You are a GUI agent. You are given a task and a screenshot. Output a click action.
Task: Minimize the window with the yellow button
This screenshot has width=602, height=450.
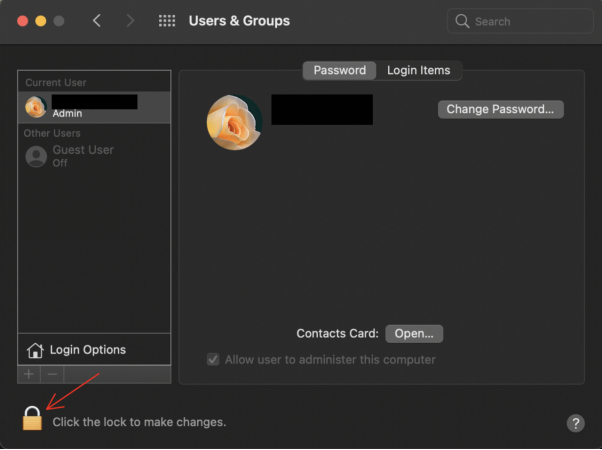[x=40, y=21]
